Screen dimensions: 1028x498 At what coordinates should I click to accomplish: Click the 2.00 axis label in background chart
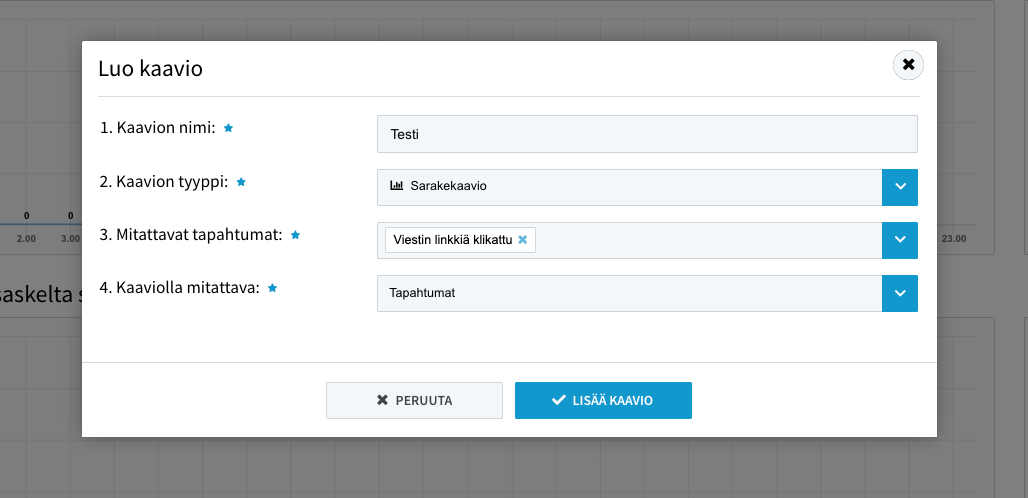(x=26, y=239)
